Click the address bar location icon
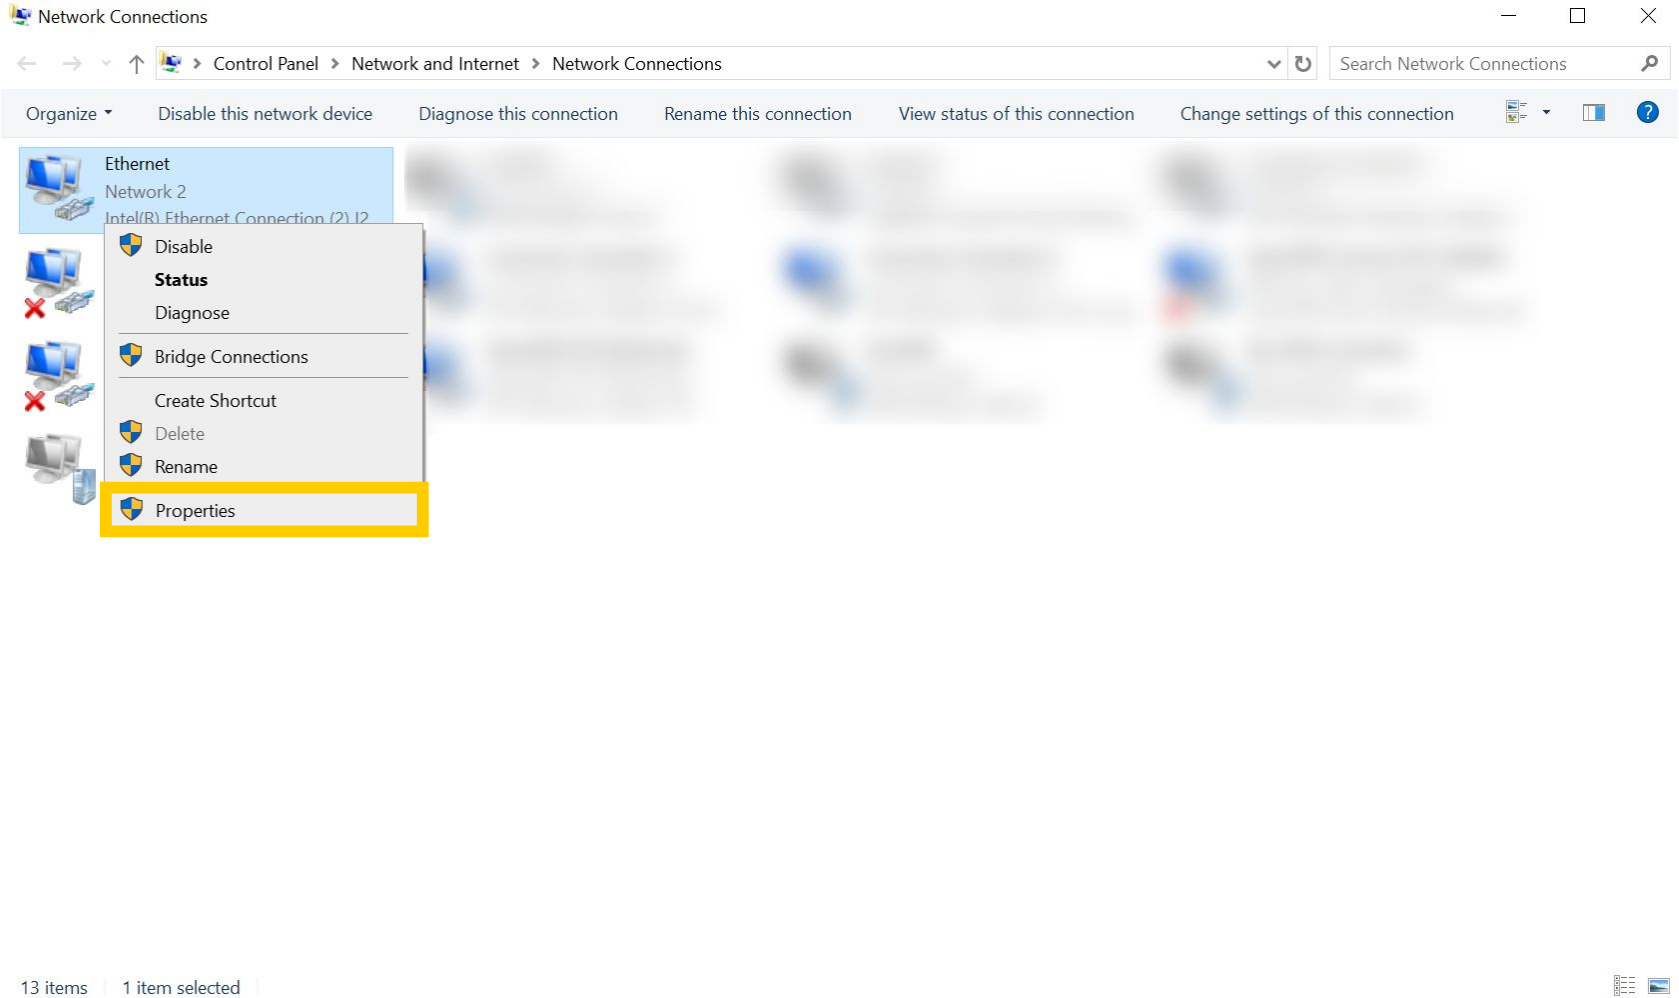This screenshot has width=1679, height=998. (171, 64)
